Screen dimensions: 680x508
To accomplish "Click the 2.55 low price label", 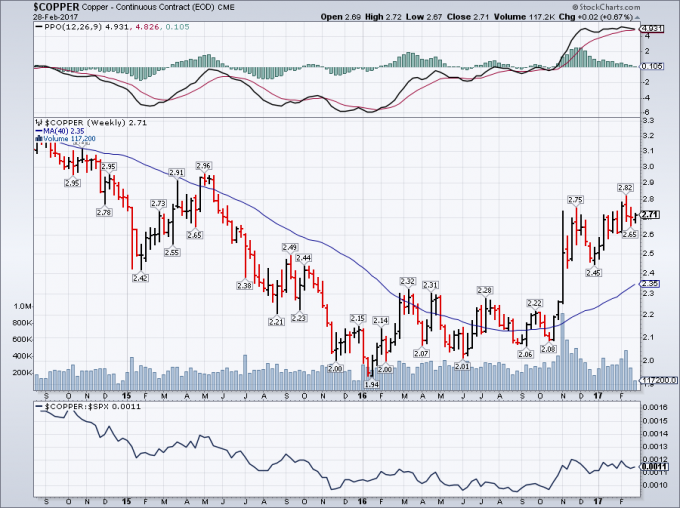I will point(172,252).
